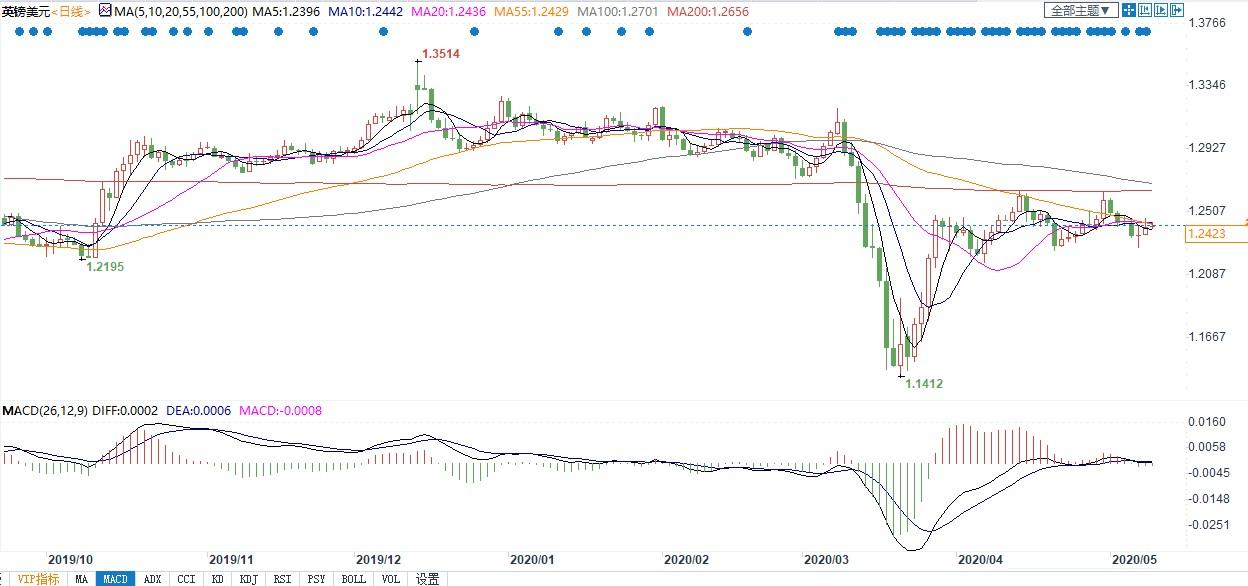
Task: Click the 1.3346 price axis label
Action: pyautogui.click(x=1206, y=85)
